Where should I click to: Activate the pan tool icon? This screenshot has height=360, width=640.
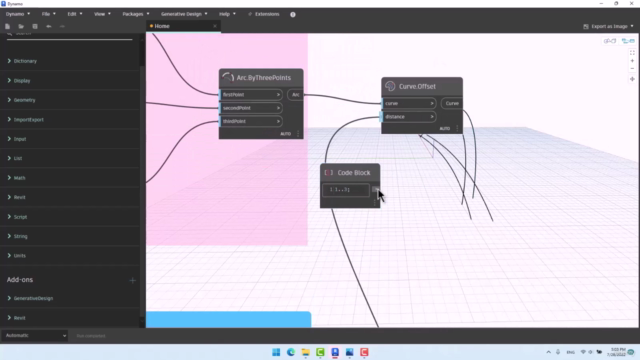pyautogui.click(x=632, y=79)
